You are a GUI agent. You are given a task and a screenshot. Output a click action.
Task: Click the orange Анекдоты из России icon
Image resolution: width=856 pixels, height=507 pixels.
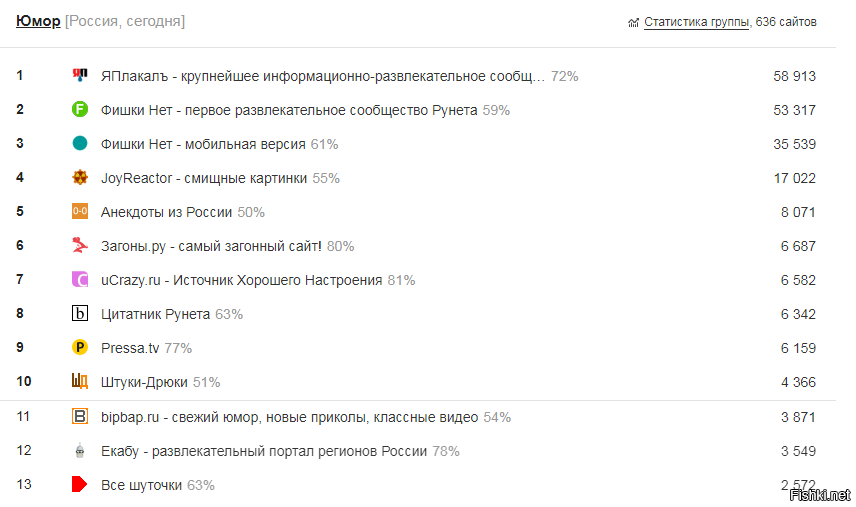pos(80,211)
